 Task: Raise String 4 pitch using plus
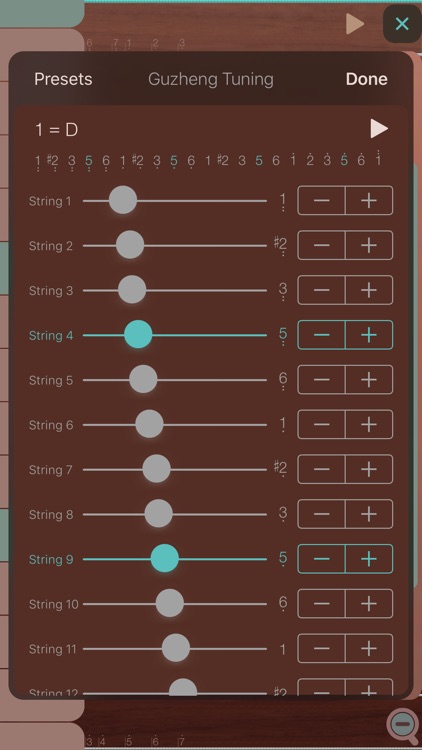[369, 335]
